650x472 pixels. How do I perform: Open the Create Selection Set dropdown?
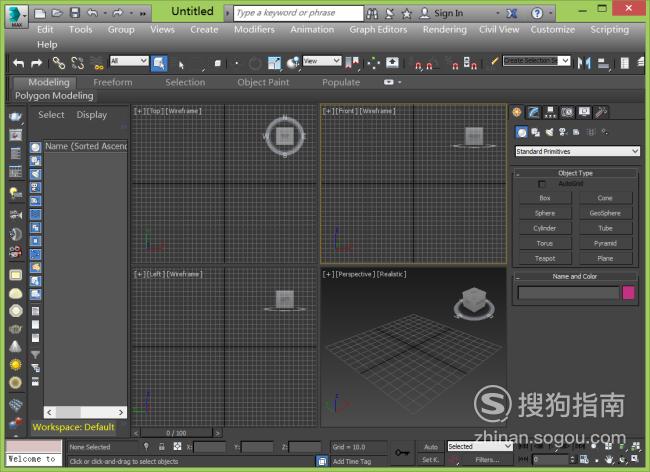click(x=536, y=61)
